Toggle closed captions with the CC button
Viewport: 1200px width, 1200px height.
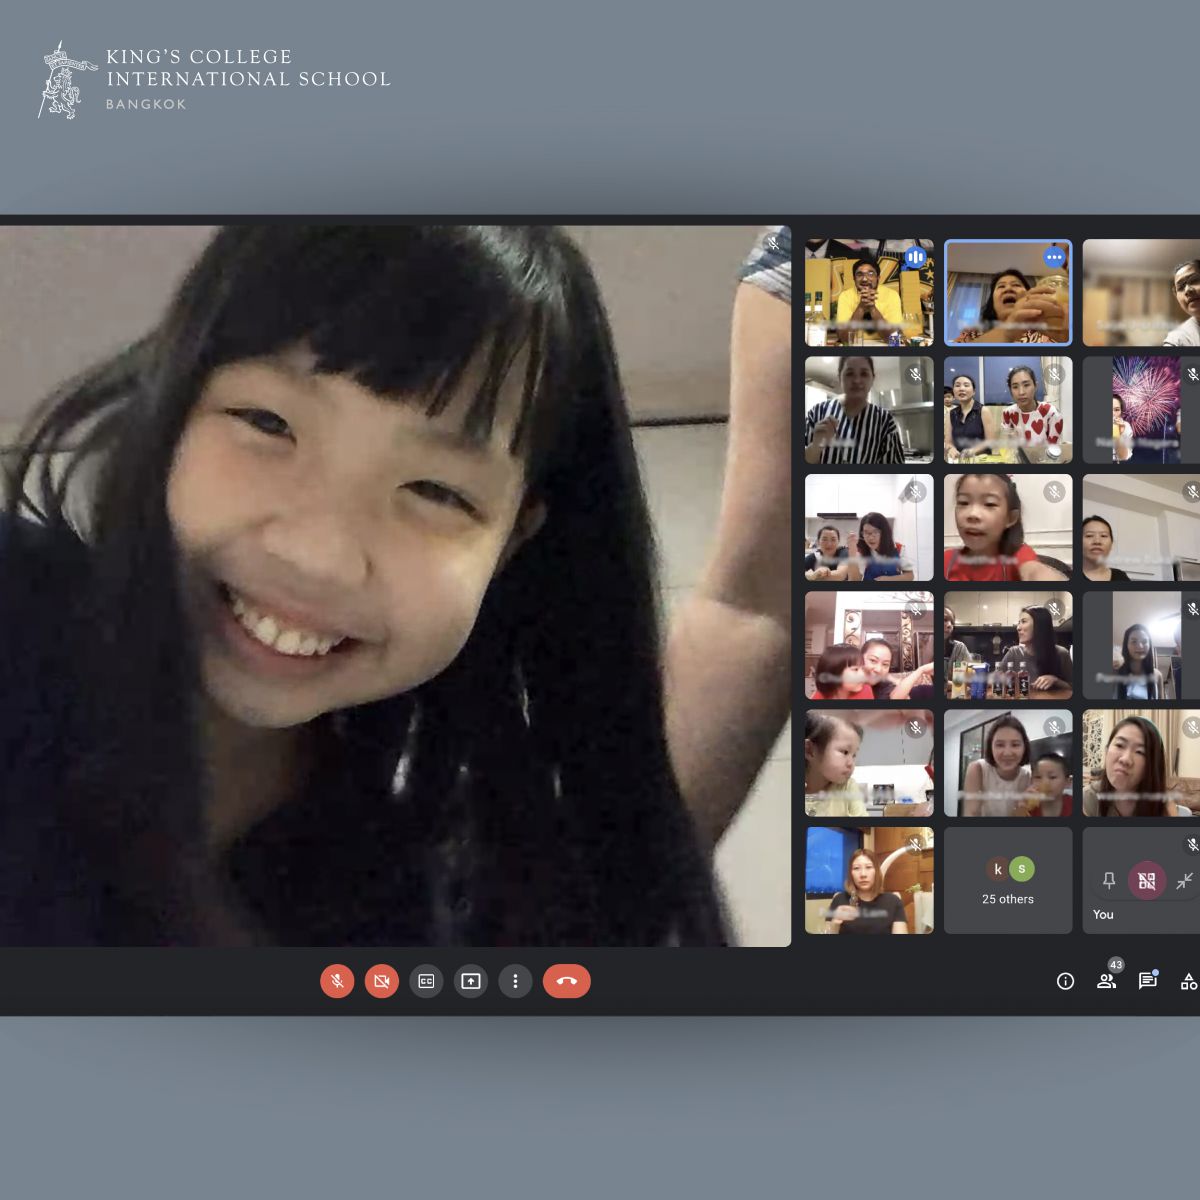point(426,981)
